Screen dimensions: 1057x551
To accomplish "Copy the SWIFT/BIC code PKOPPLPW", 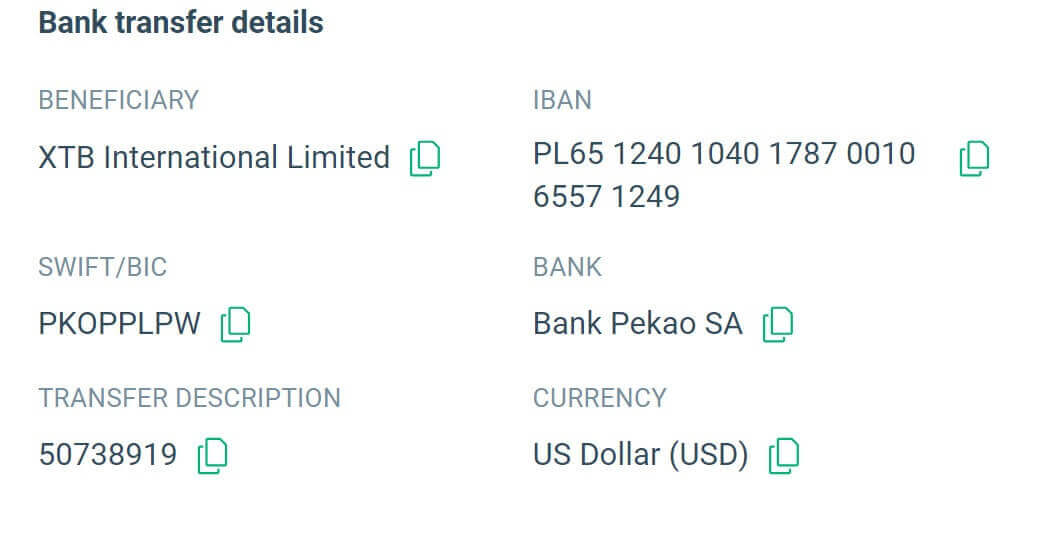I will [x=235, y=324].
